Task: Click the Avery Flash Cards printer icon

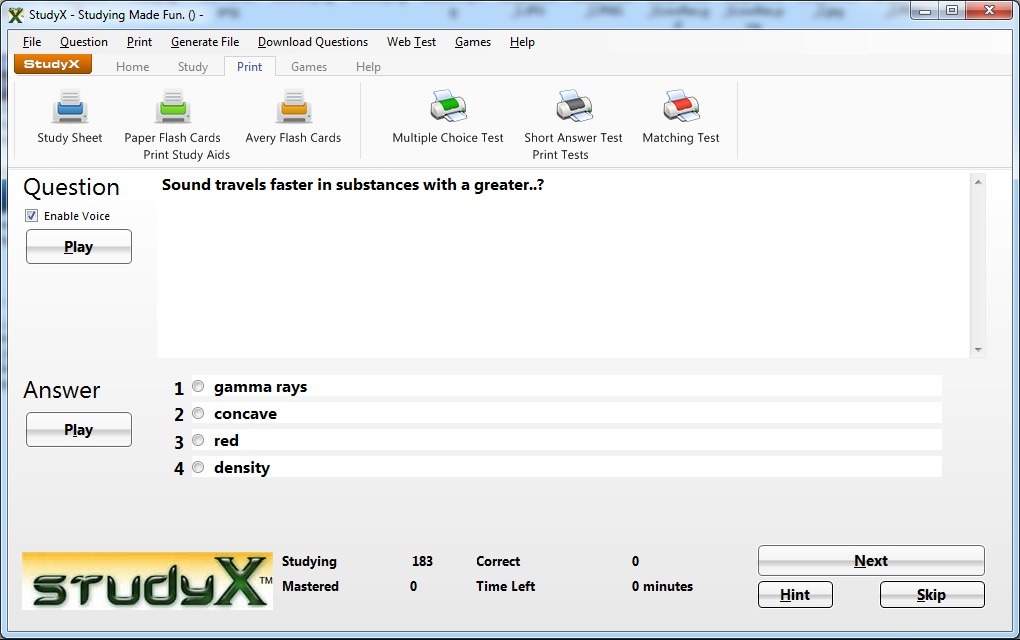Action: click(x=293, y=106)
